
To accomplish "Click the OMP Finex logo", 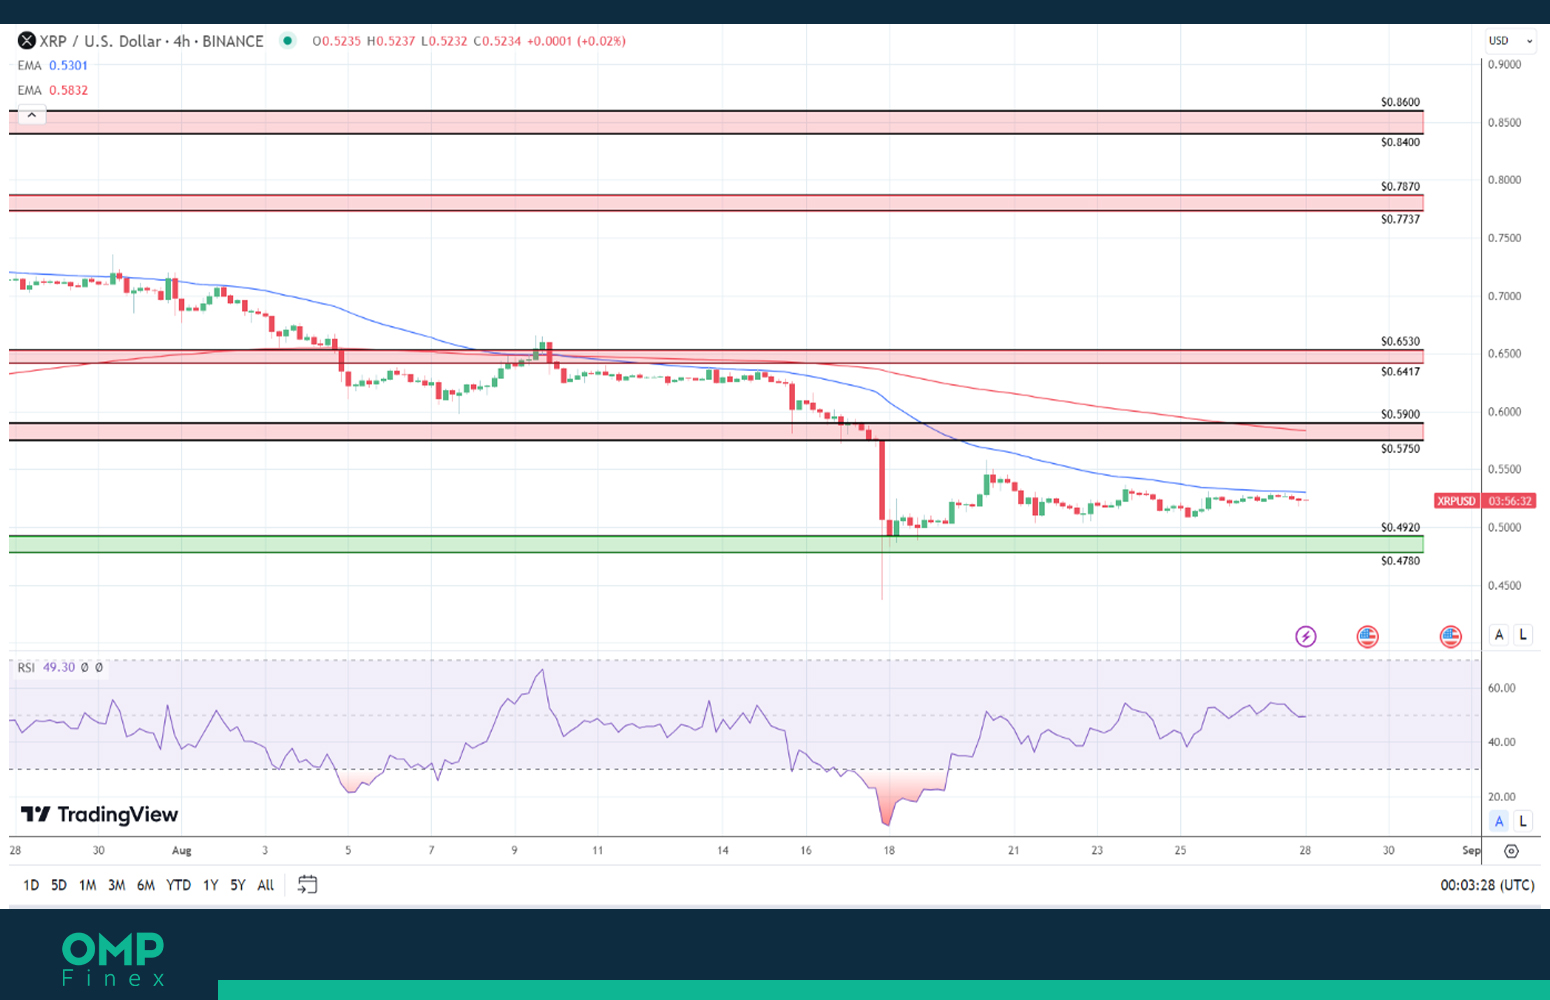I will 113,960.
